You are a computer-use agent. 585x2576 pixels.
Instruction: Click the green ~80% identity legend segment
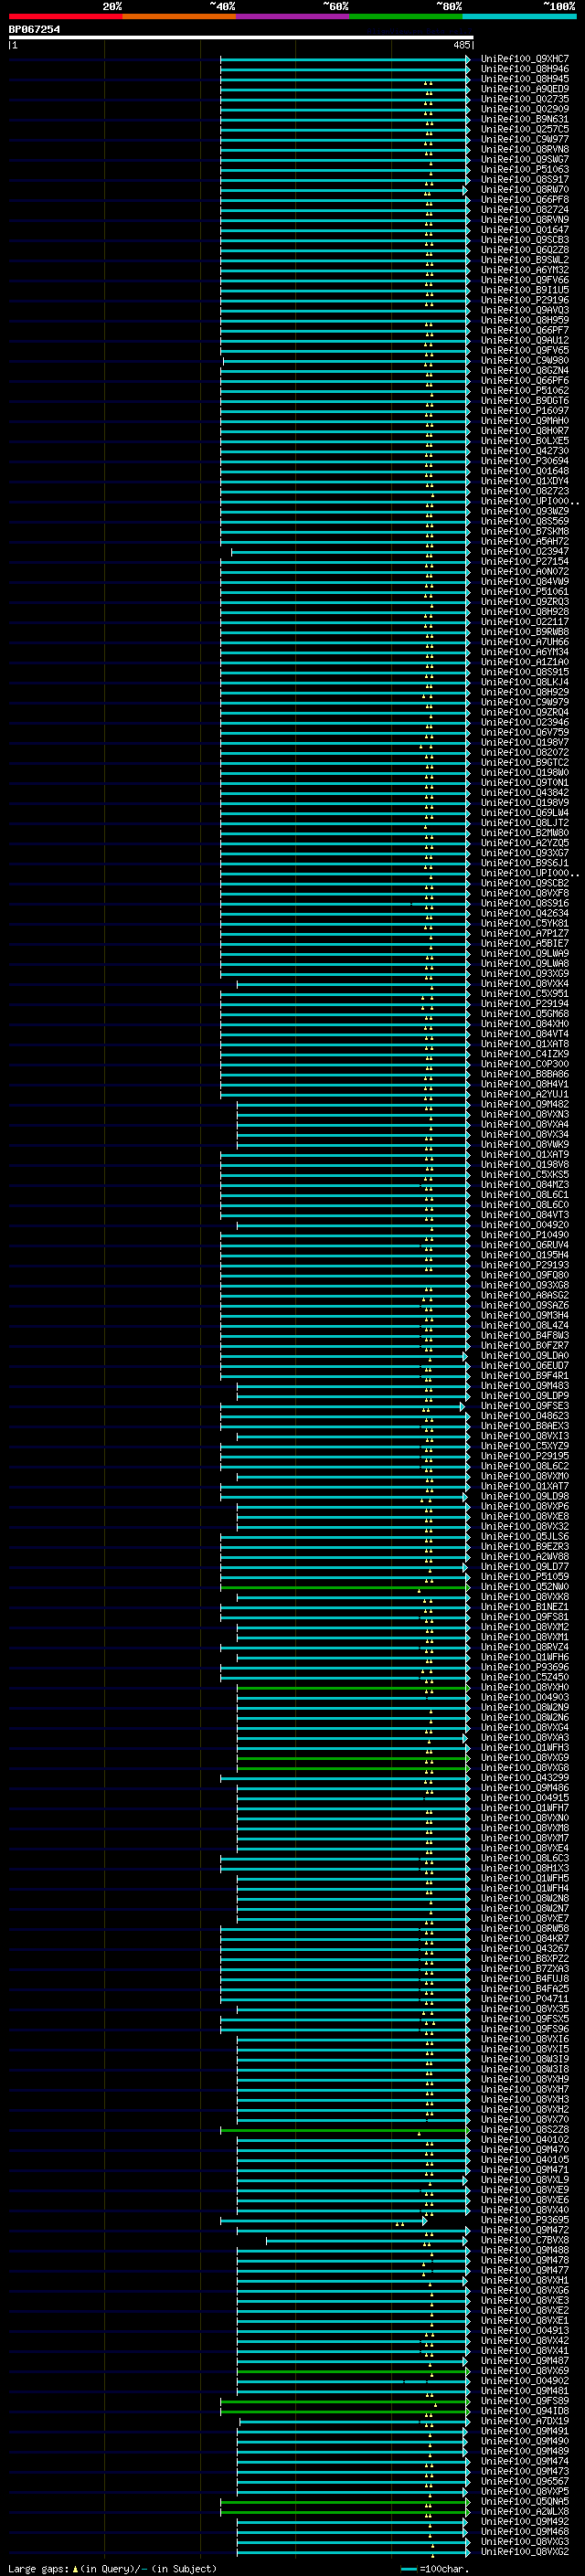(406, 16)
